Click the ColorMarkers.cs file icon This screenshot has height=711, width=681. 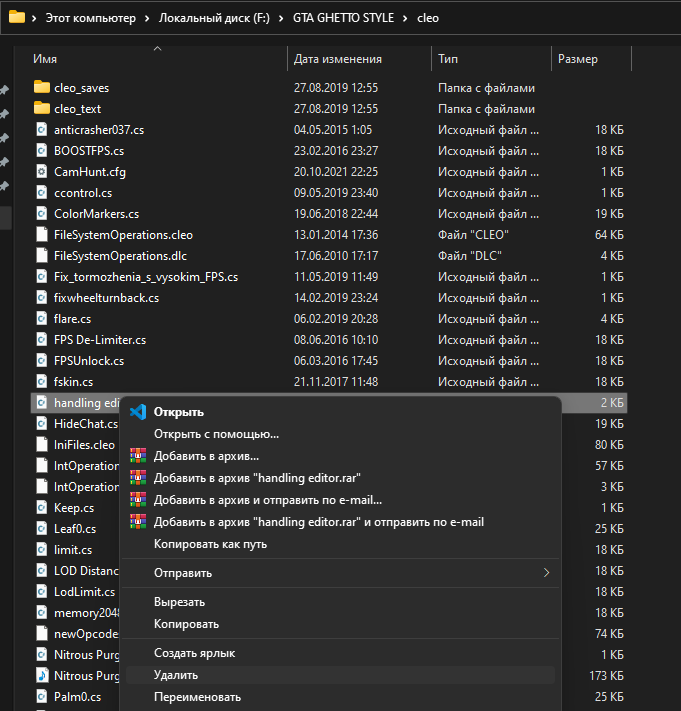pos(42,214)
